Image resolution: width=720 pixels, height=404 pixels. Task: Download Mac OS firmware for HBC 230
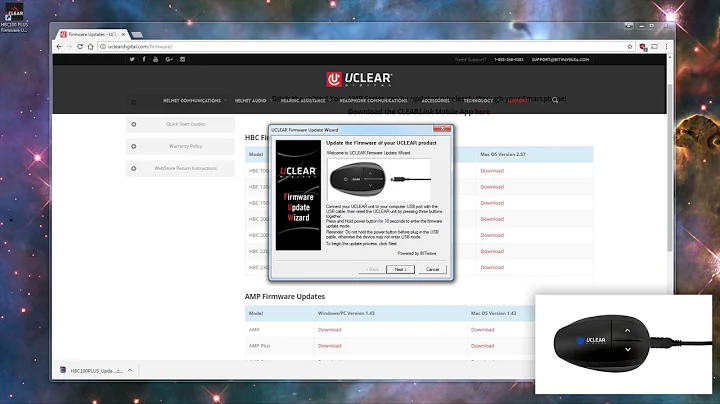[492, 267]
